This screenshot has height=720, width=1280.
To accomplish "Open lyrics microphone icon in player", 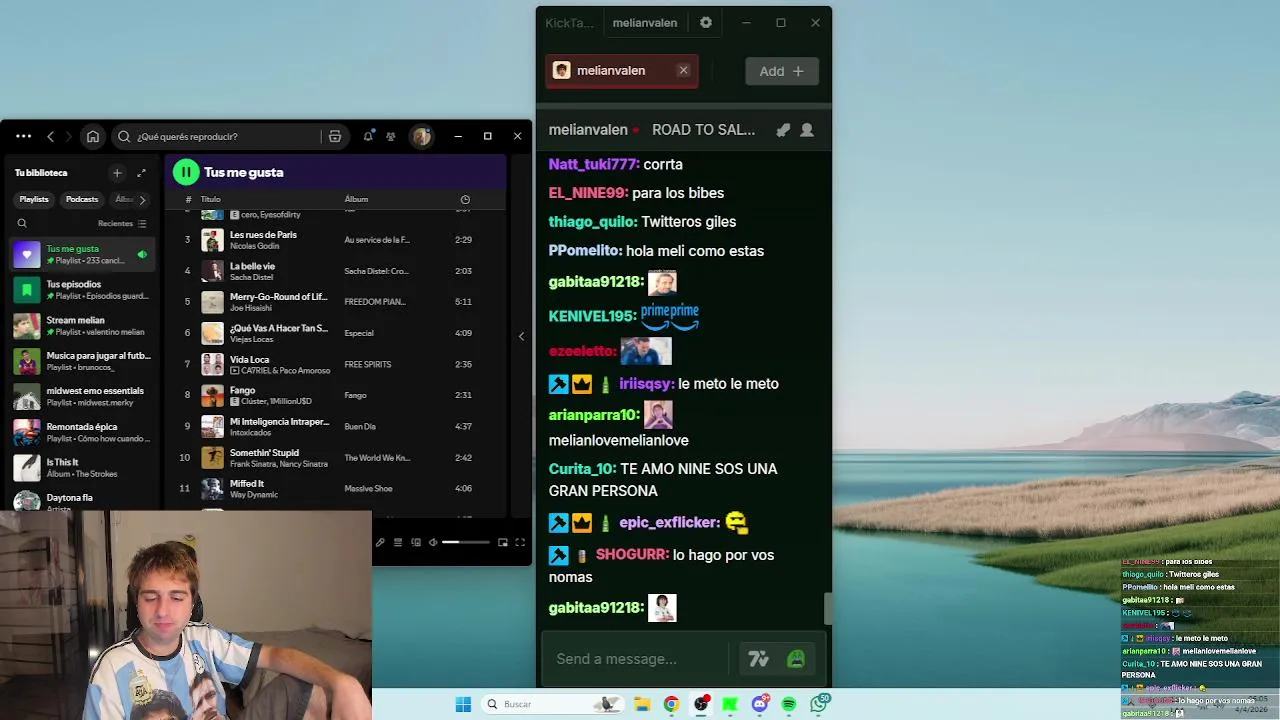I will tap(380, 542).
